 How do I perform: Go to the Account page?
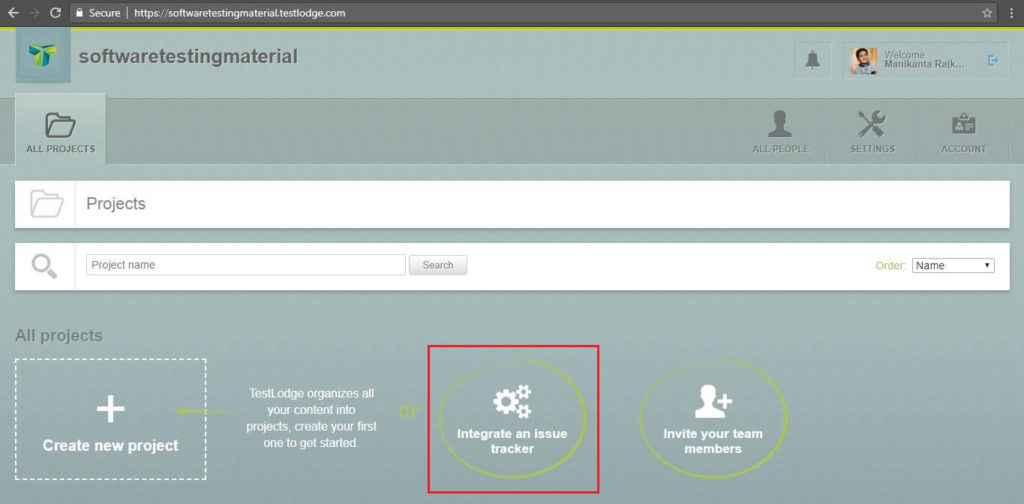point(964,131)
